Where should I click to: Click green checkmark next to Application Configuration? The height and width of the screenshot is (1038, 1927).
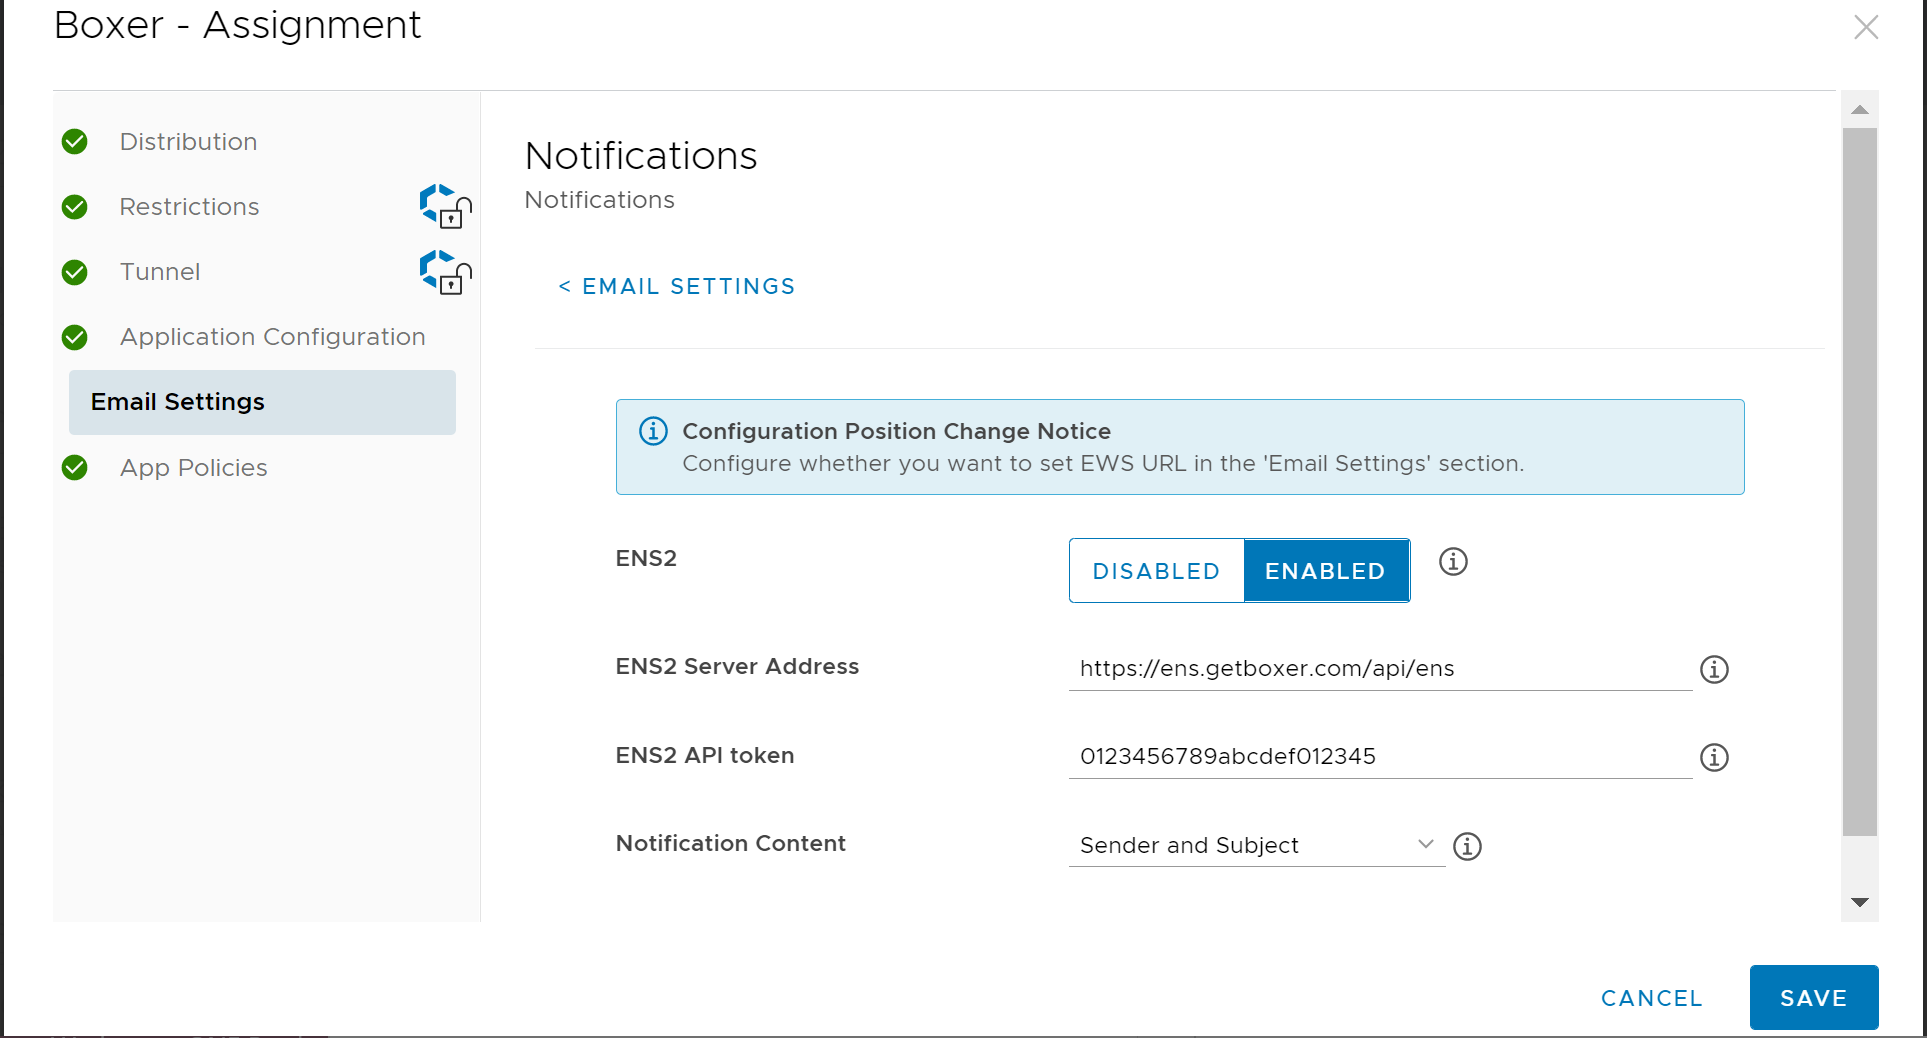point(75,337)
